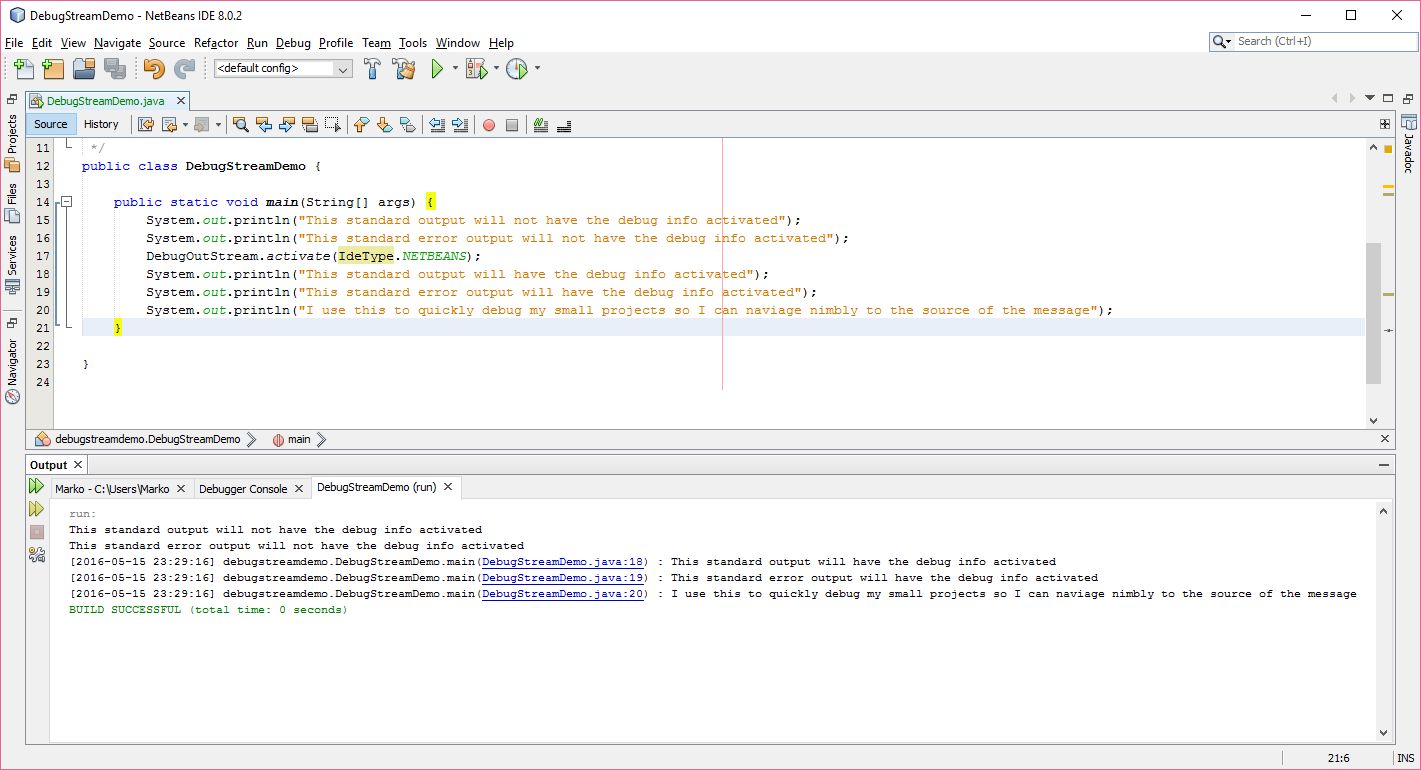The height and width of the screenshot is (770, 1421).
Task: Follow the DebugStreamDemo.java:20 link
Action: pos(563,594)
